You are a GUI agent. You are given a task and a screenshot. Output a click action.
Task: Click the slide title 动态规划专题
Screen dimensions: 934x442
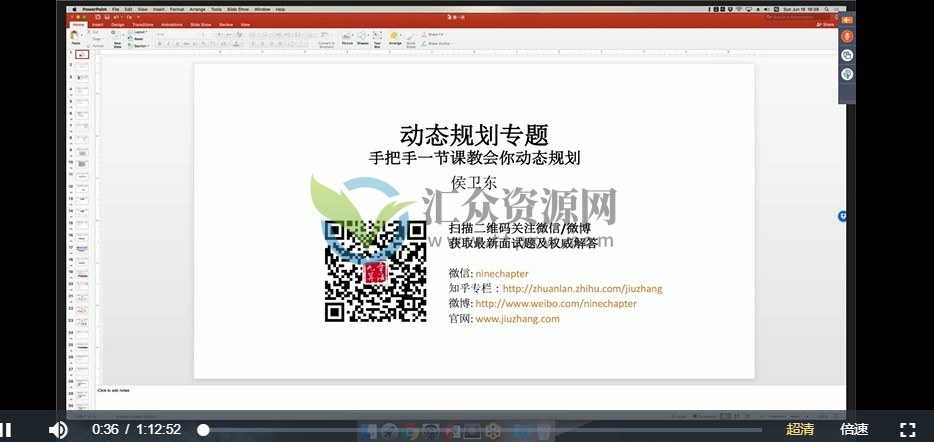click(474, 135)
